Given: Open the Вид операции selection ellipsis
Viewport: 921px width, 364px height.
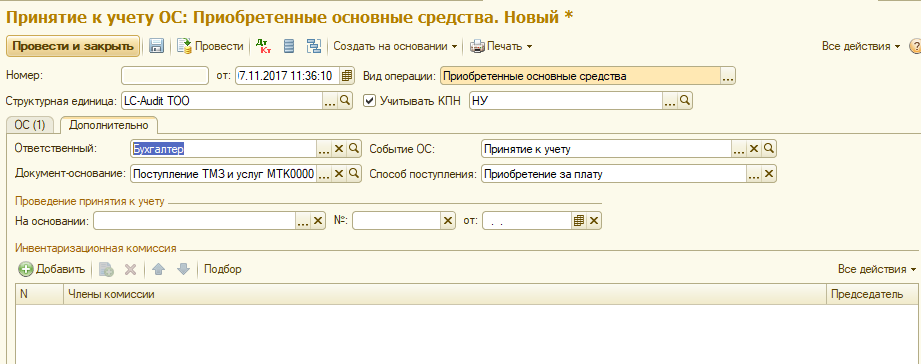Looking at the screenshot, I should (x=728, y=76).
